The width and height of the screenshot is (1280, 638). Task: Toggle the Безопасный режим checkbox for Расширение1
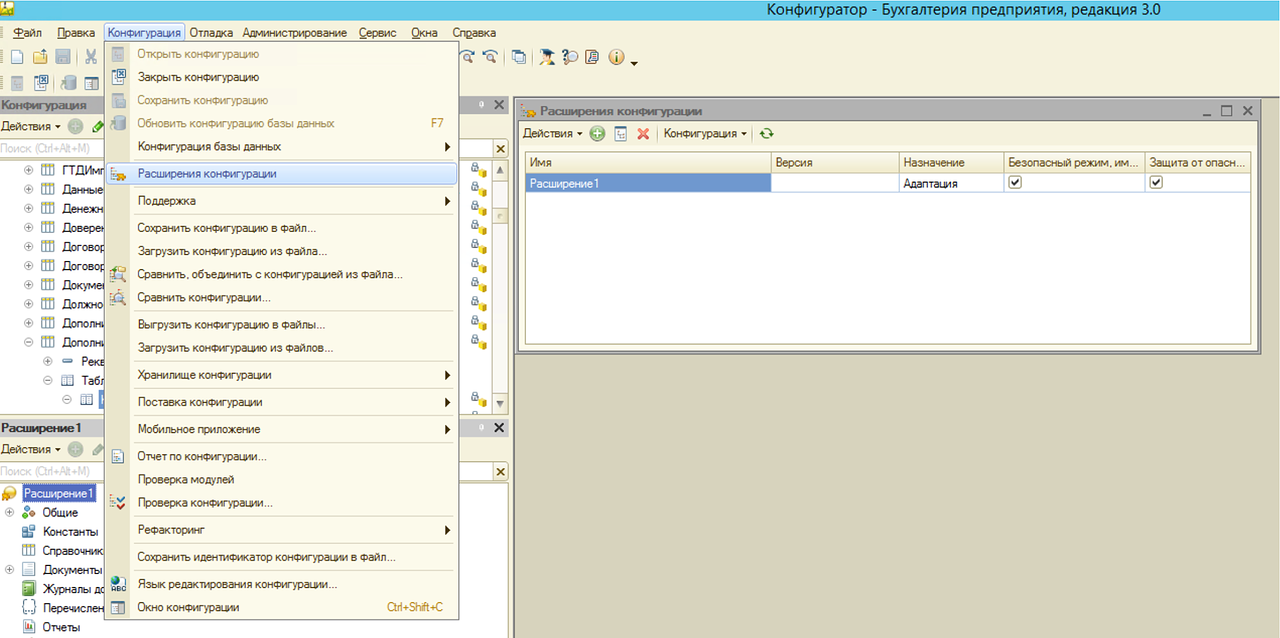coord(1015,183)
